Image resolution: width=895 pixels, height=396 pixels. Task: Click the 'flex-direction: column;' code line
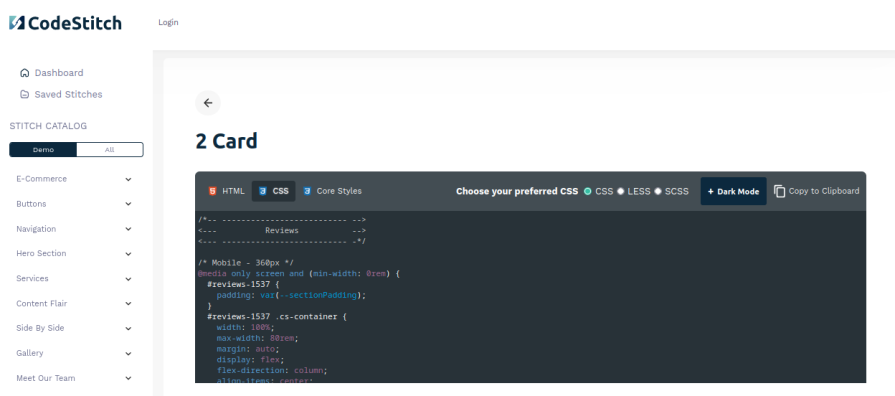pyautogui.click(x=272, y=370)
